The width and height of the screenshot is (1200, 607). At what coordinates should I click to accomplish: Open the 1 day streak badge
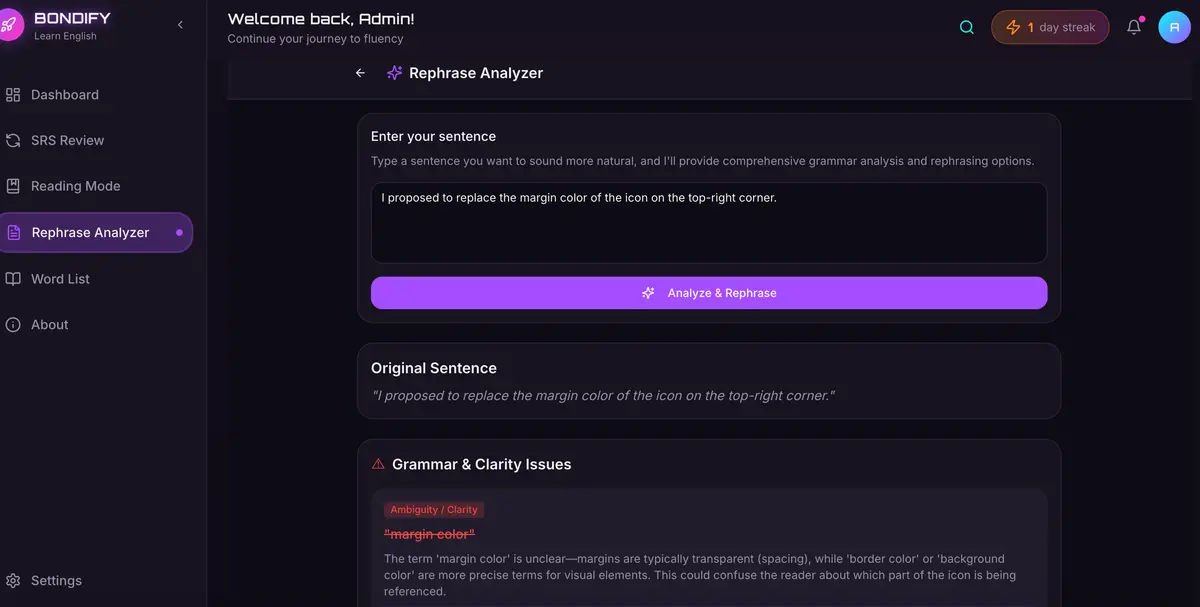click(1050, 28)
